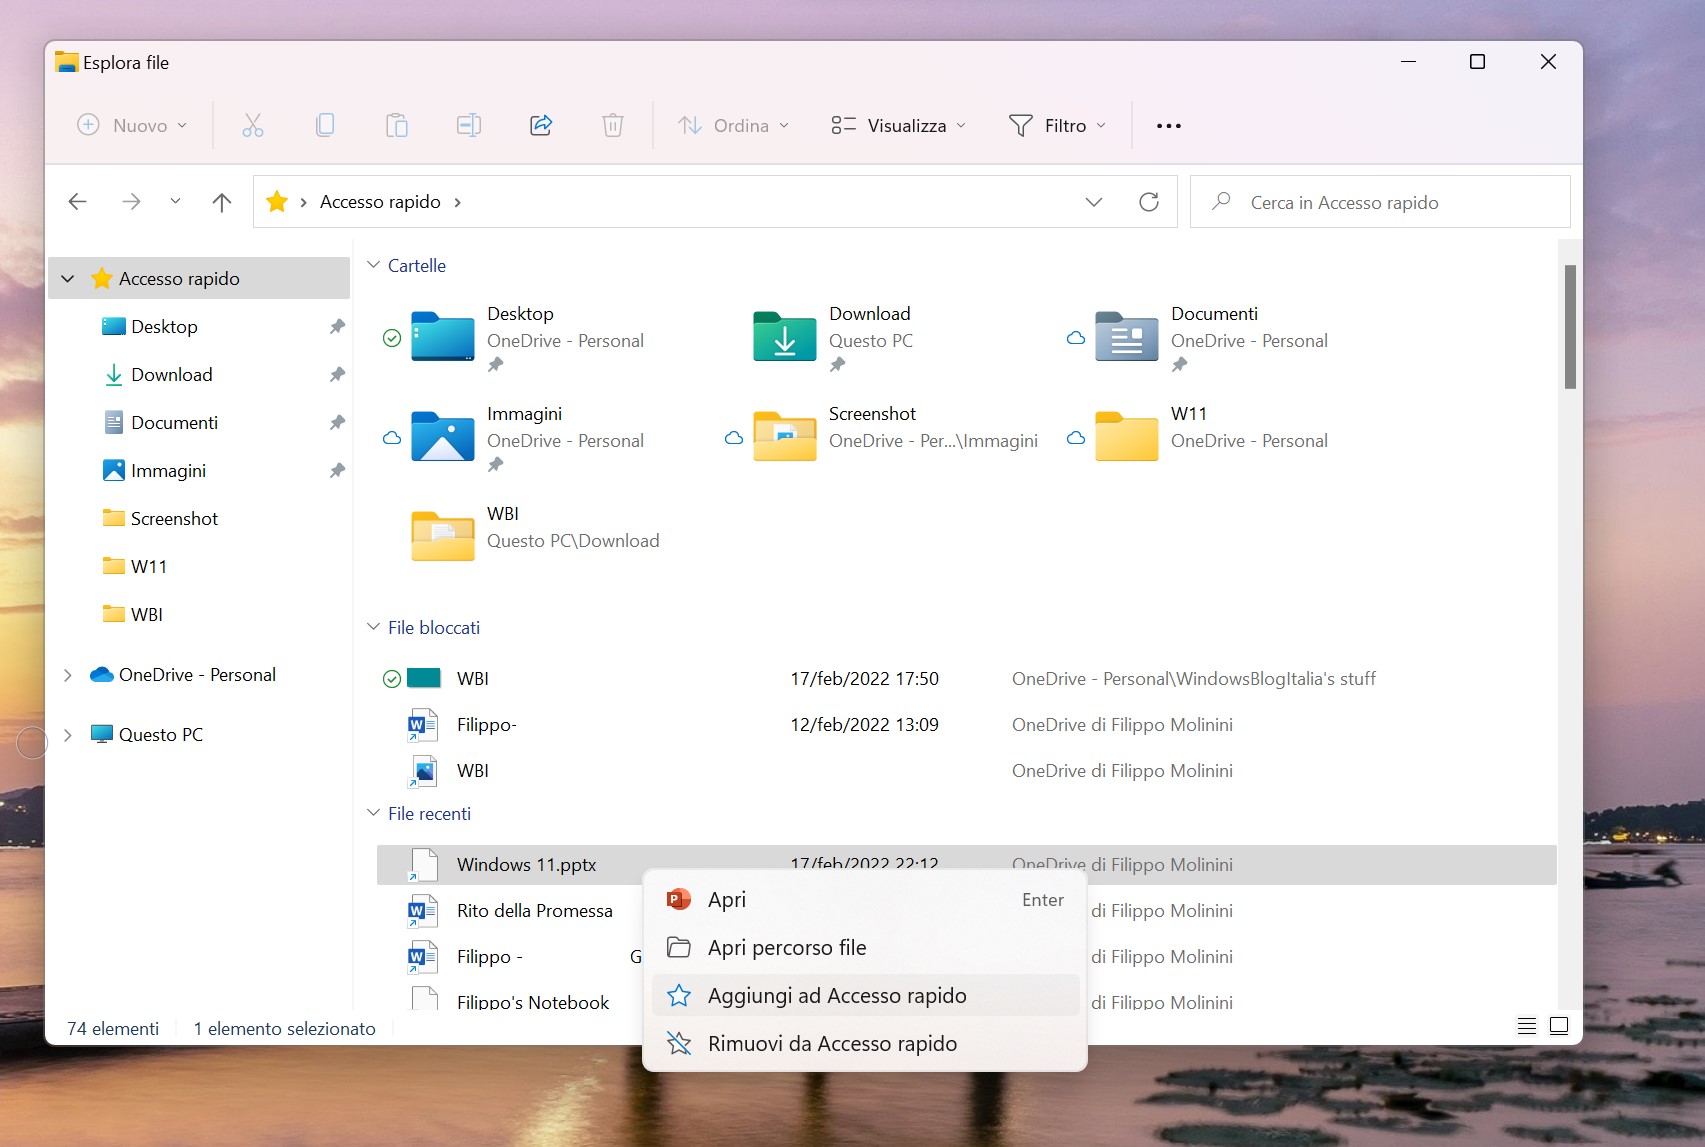This screenshot has height=1147, width=1705.
Task: Collapse the File bloccati group
Action: (x=373, y=627)
